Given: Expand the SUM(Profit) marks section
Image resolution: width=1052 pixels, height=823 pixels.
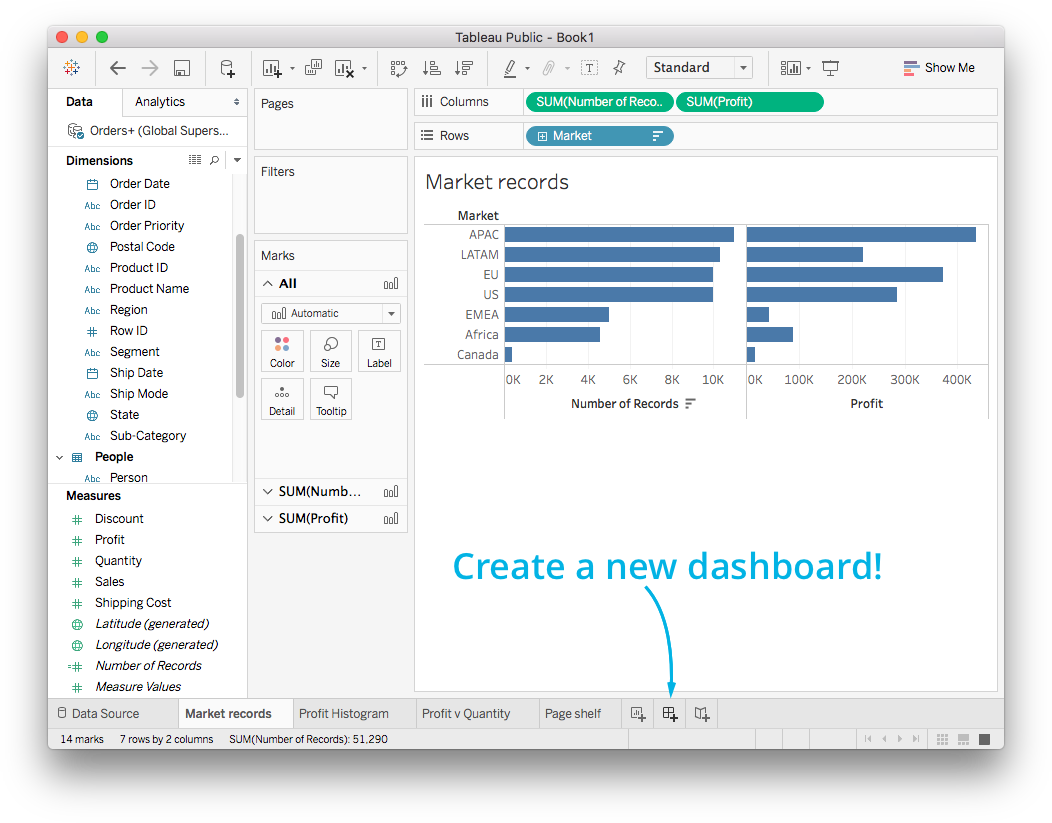Looking at the screenshot, I should point(267,518).
